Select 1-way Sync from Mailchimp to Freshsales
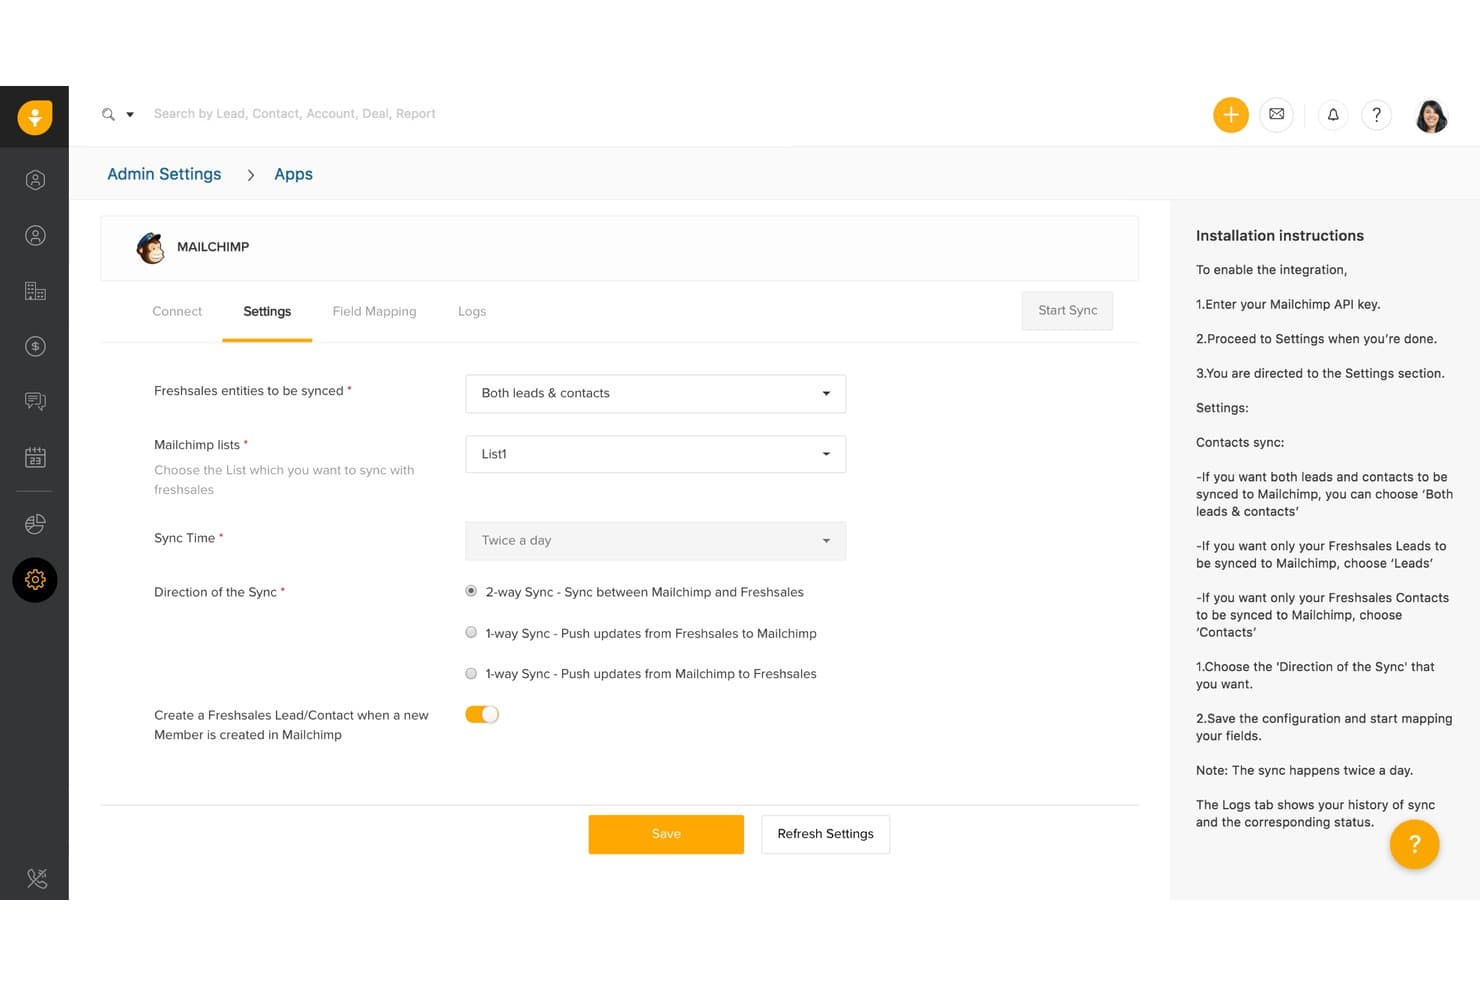Image resolution: width=1480 pixels, height=987 pixels. 471,673
